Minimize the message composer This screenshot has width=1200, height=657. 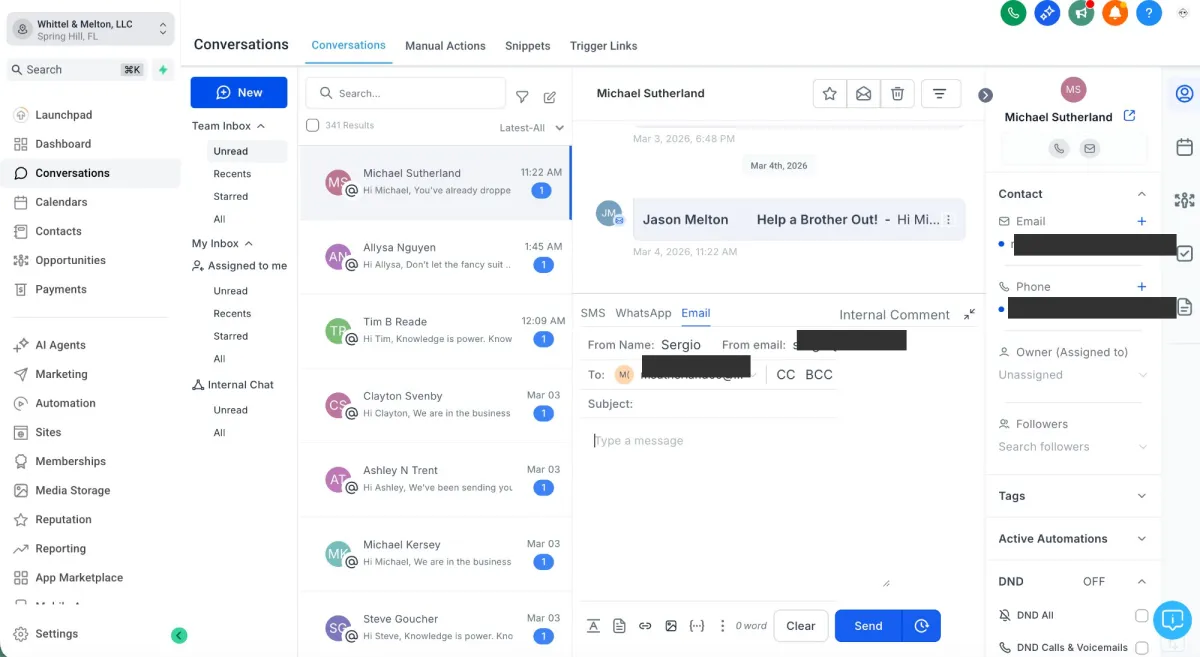point(969,314)
